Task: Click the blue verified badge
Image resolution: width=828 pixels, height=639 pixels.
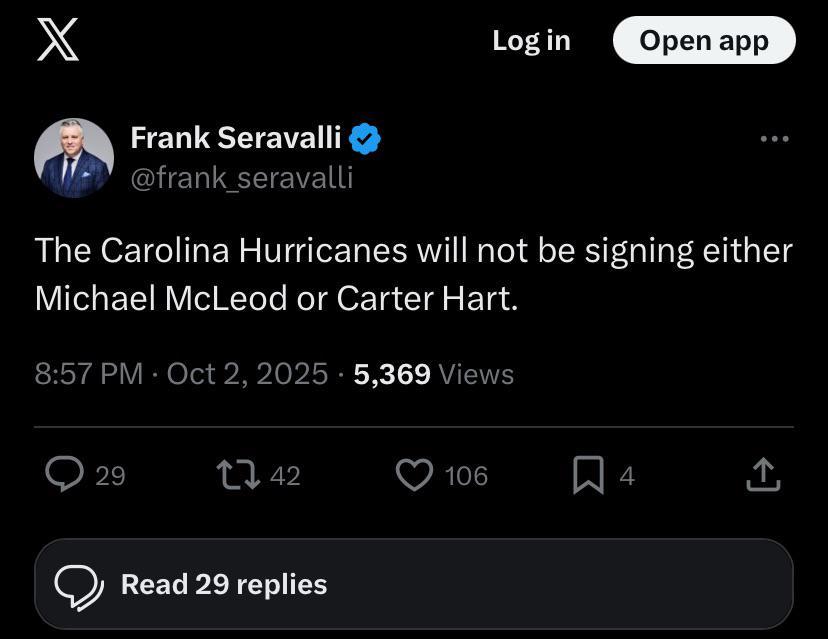Action: pos(365,139)
